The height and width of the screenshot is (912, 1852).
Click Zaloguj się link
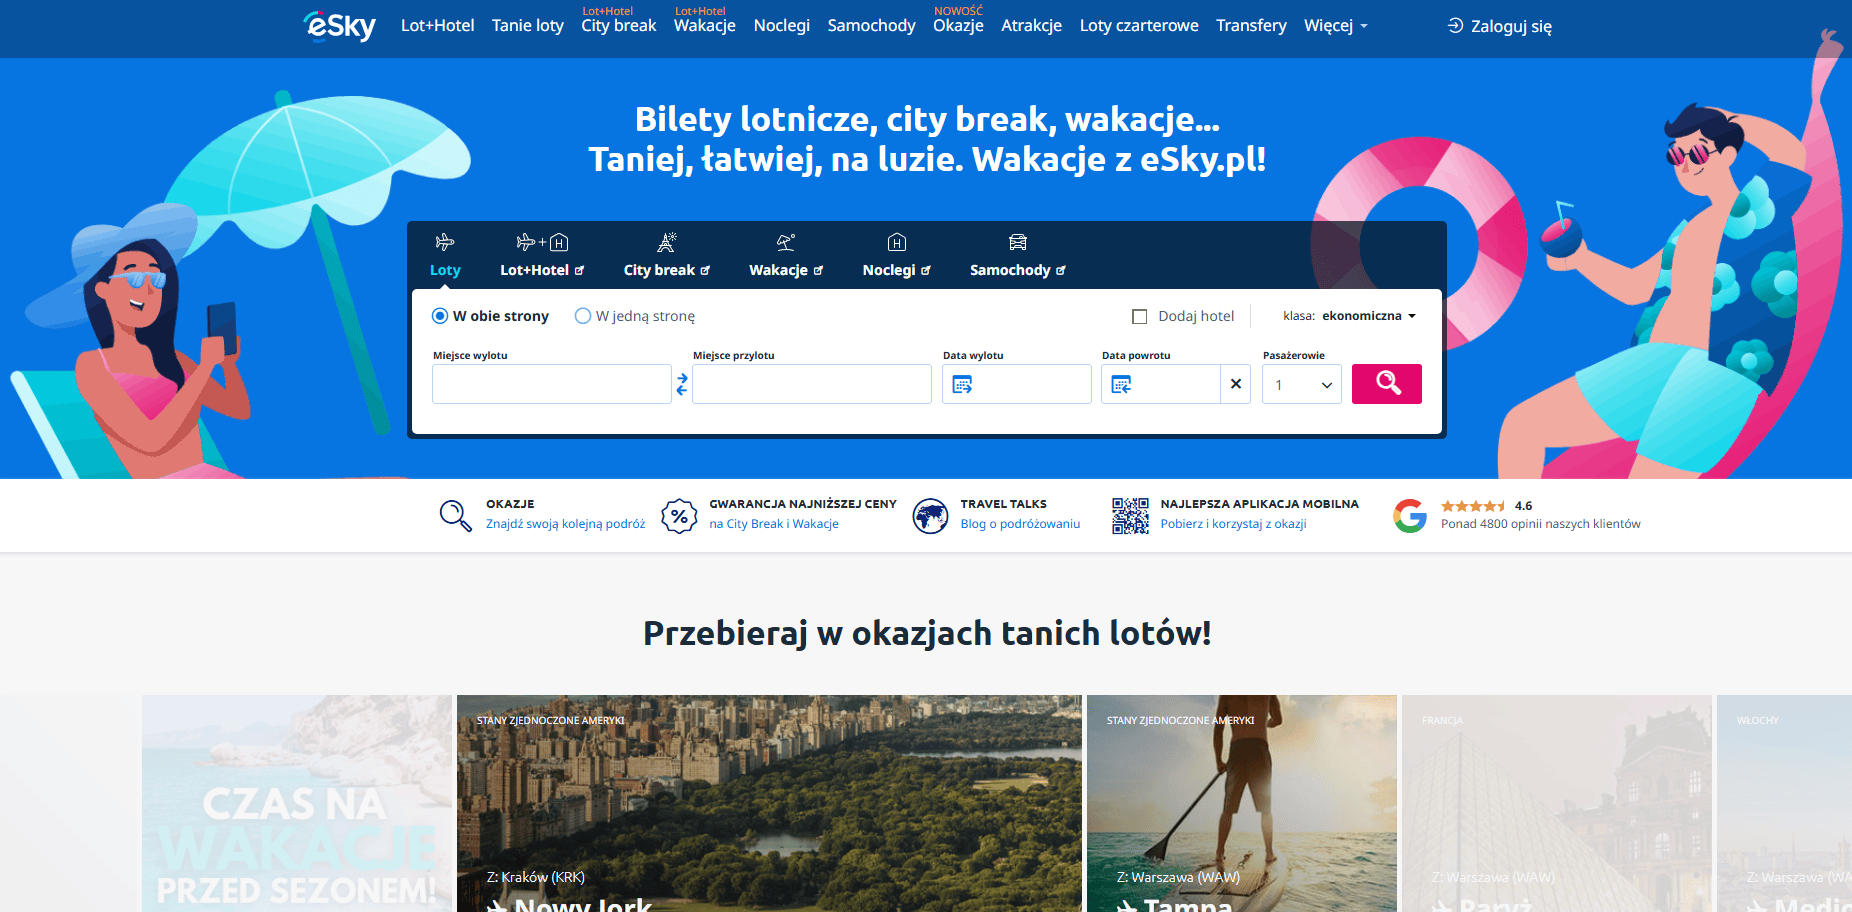[x=1500, y=26]
